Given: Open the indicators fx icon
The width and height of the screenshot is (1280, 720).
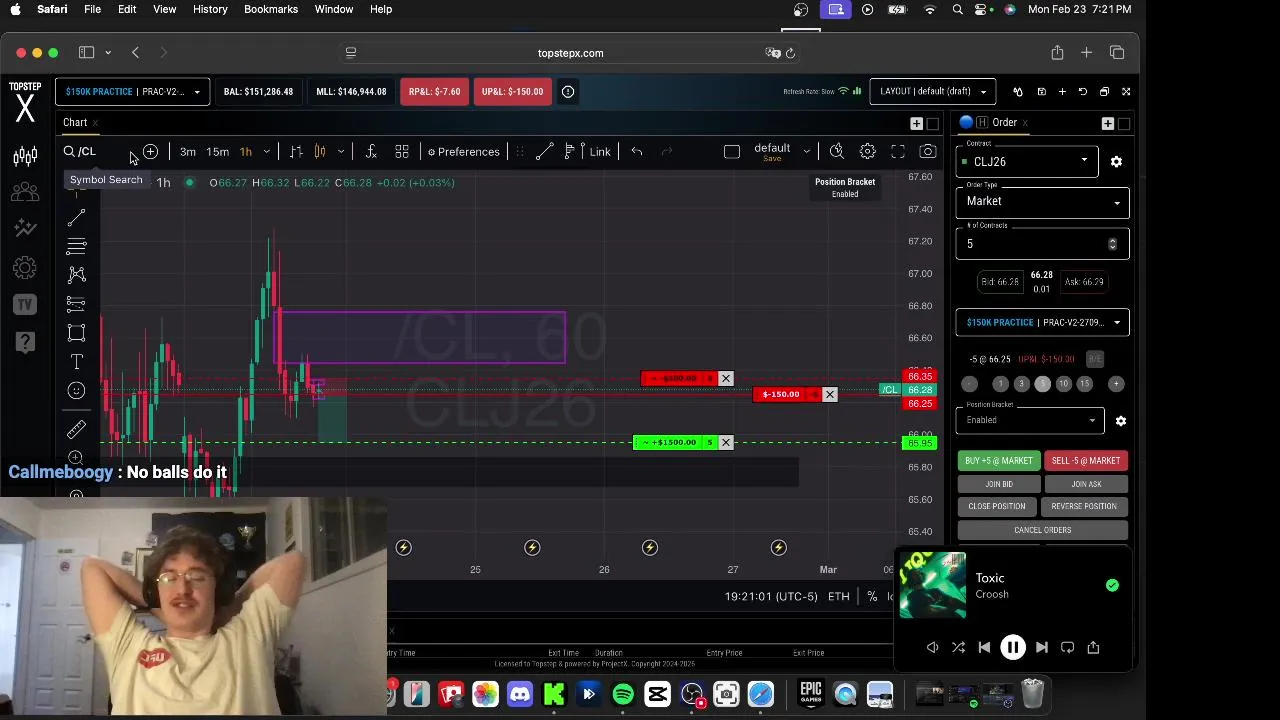Looking at the screenshot, I should pyautogui.click(x=371, y=152).
